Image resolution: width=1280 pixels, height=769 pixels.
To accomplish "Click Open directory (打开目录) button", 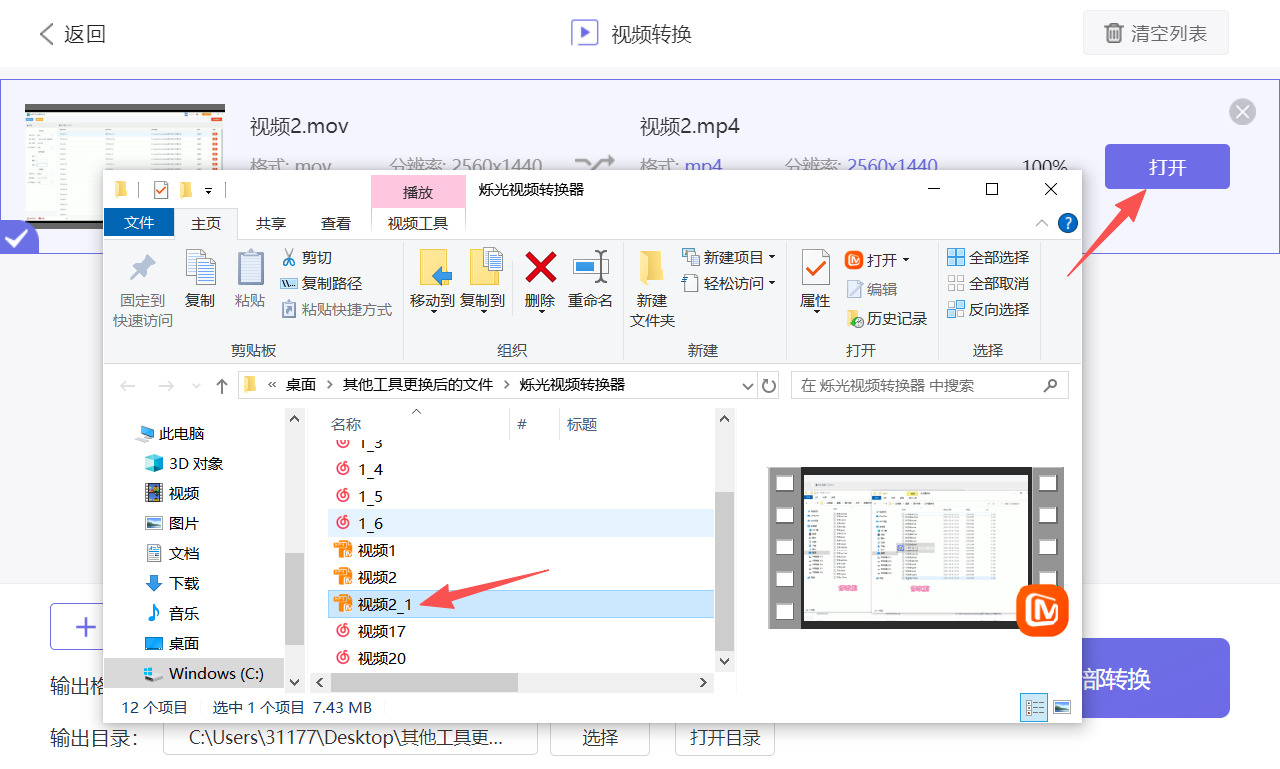I will point(725,738).
